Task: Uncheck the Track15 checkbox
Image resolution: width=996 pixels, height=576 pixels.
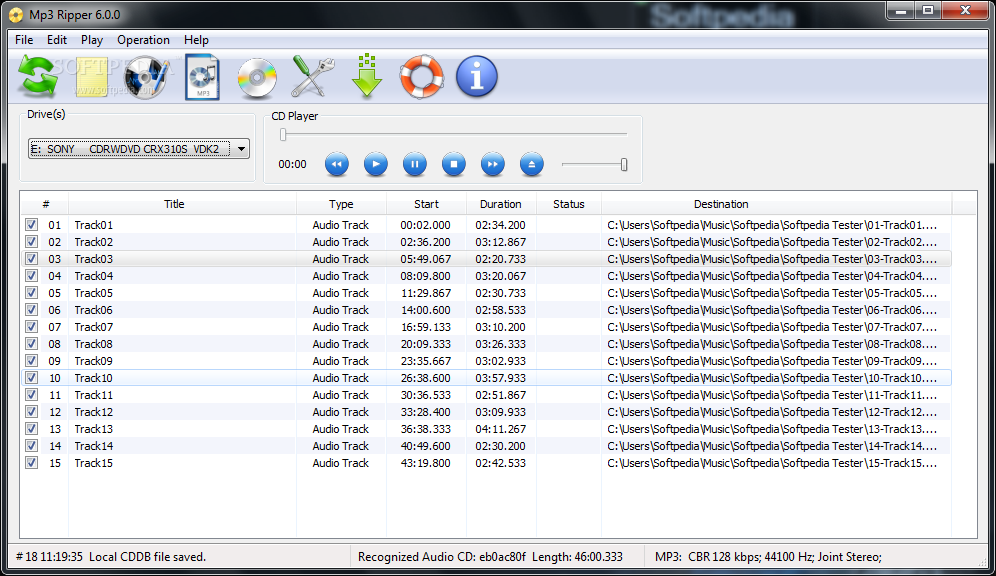Action: [31, 463]
